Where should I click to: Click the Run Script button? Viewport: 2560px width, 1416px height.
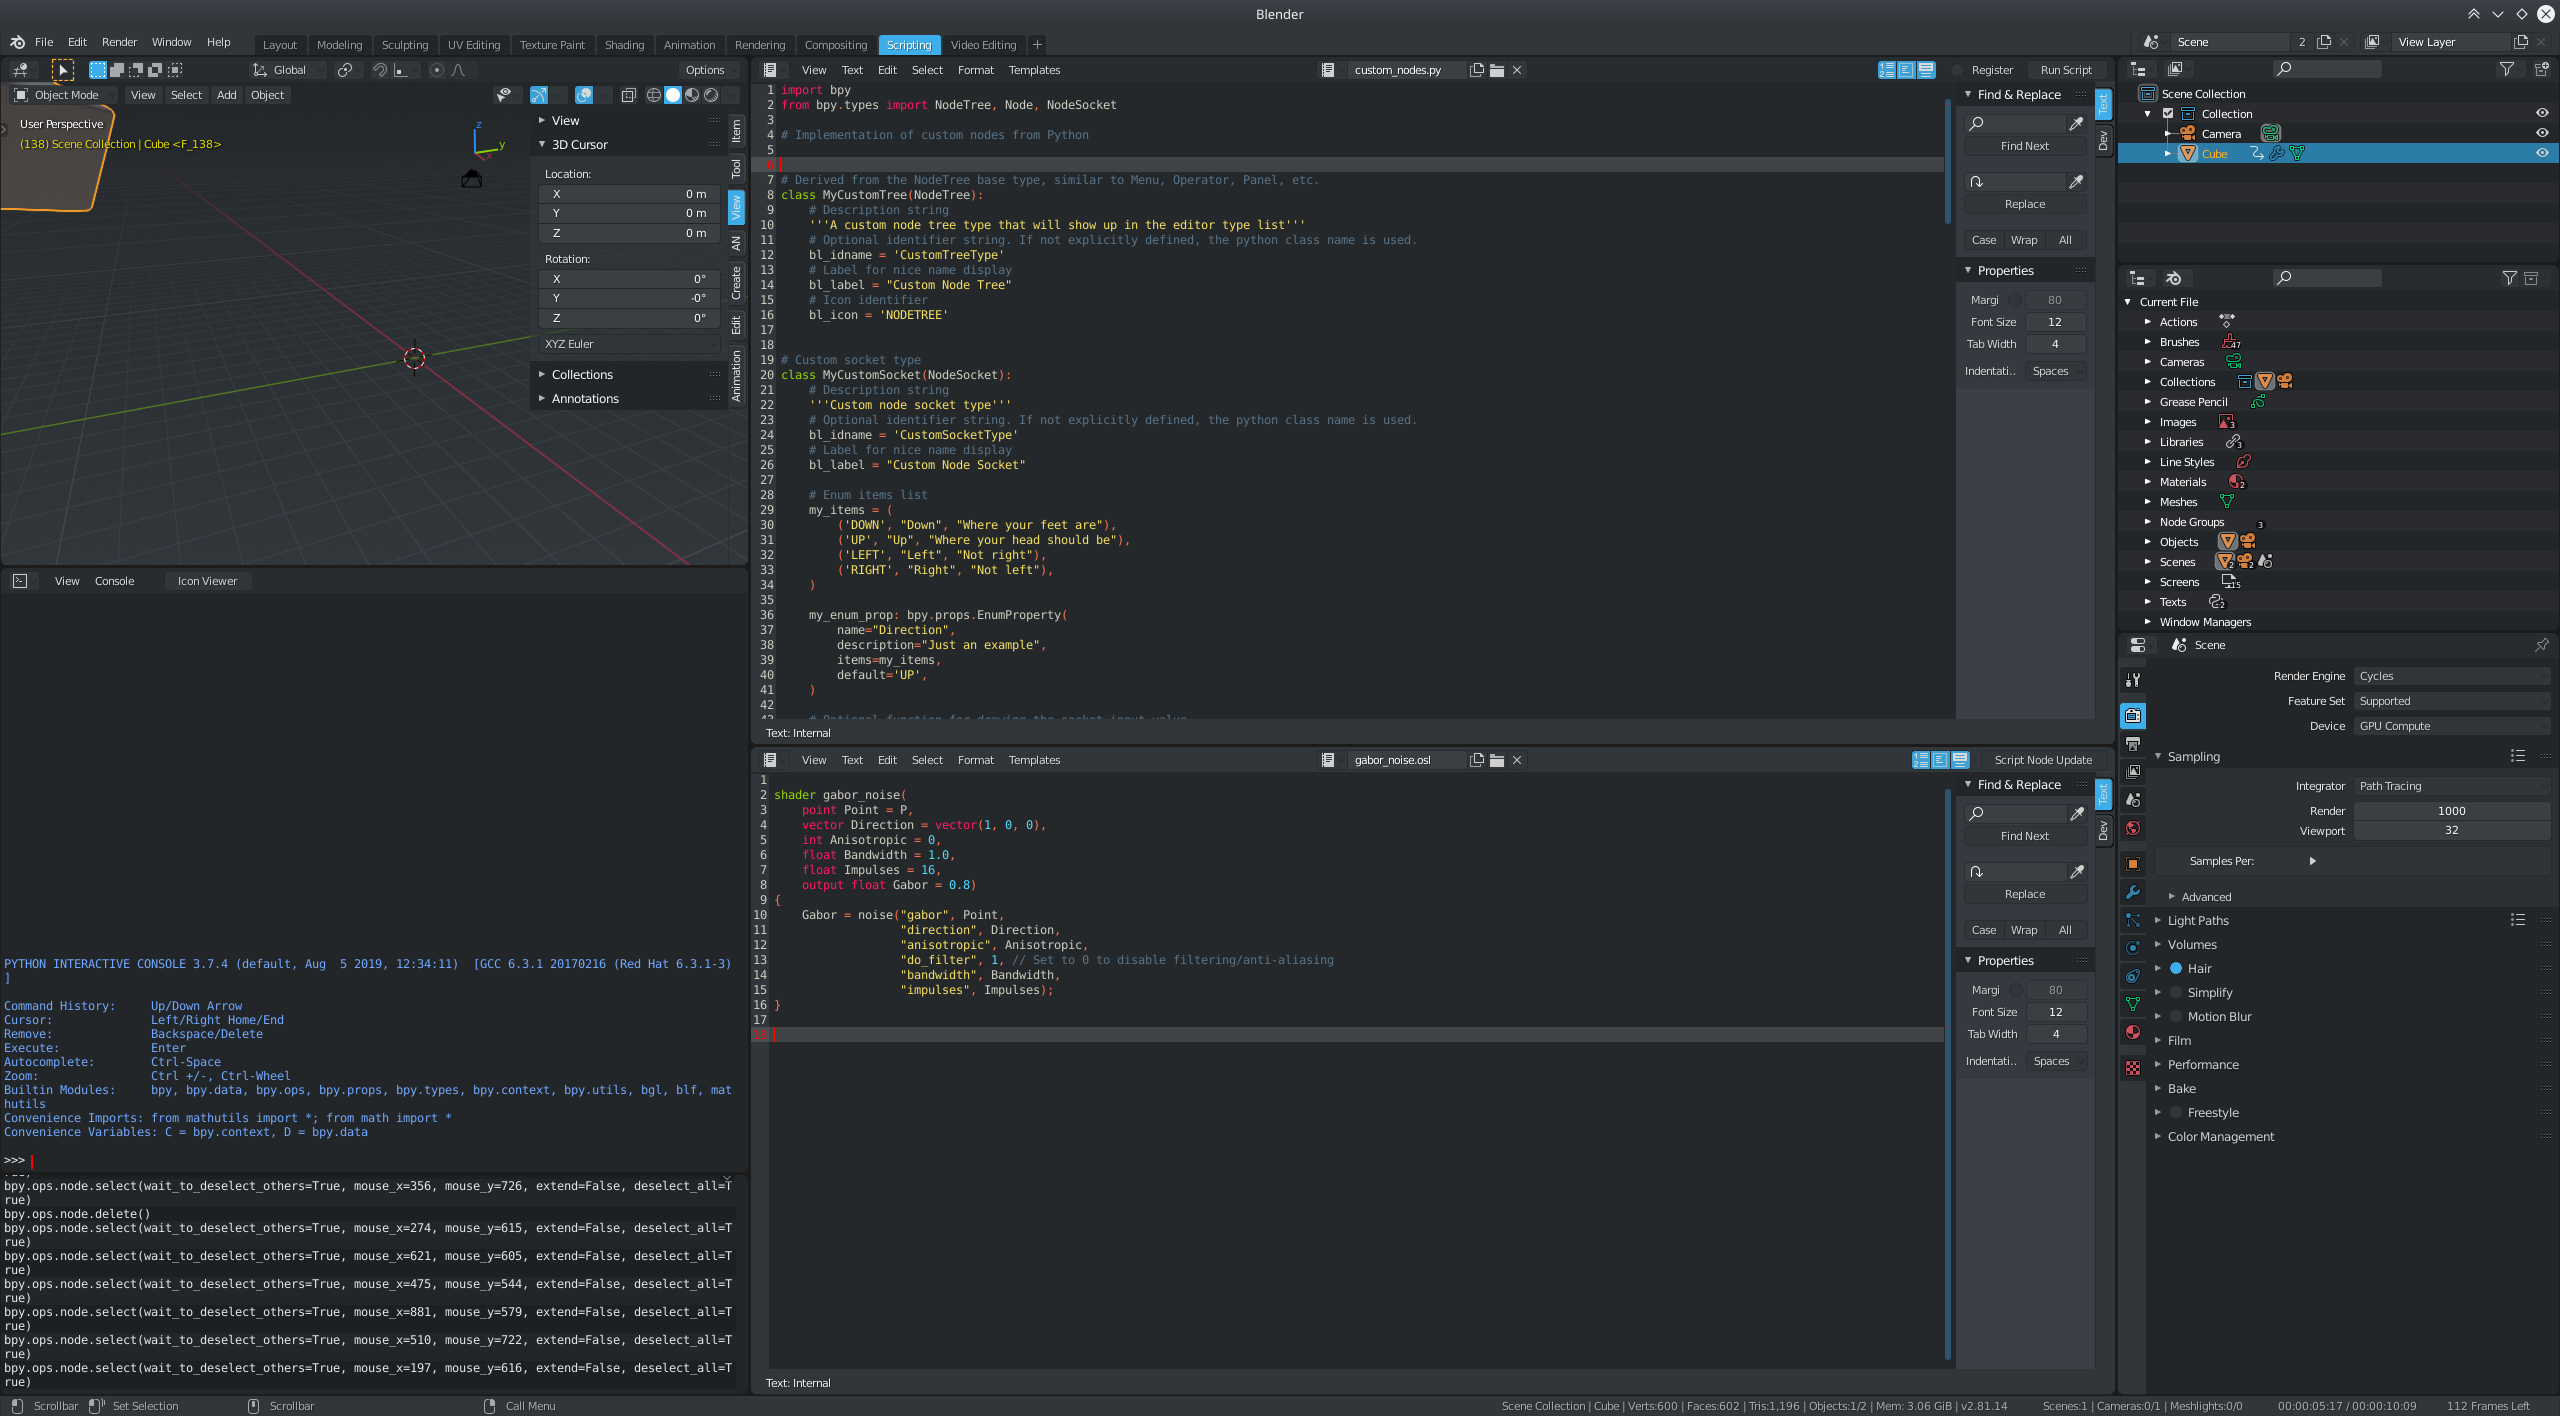[x=2065, y=70]
